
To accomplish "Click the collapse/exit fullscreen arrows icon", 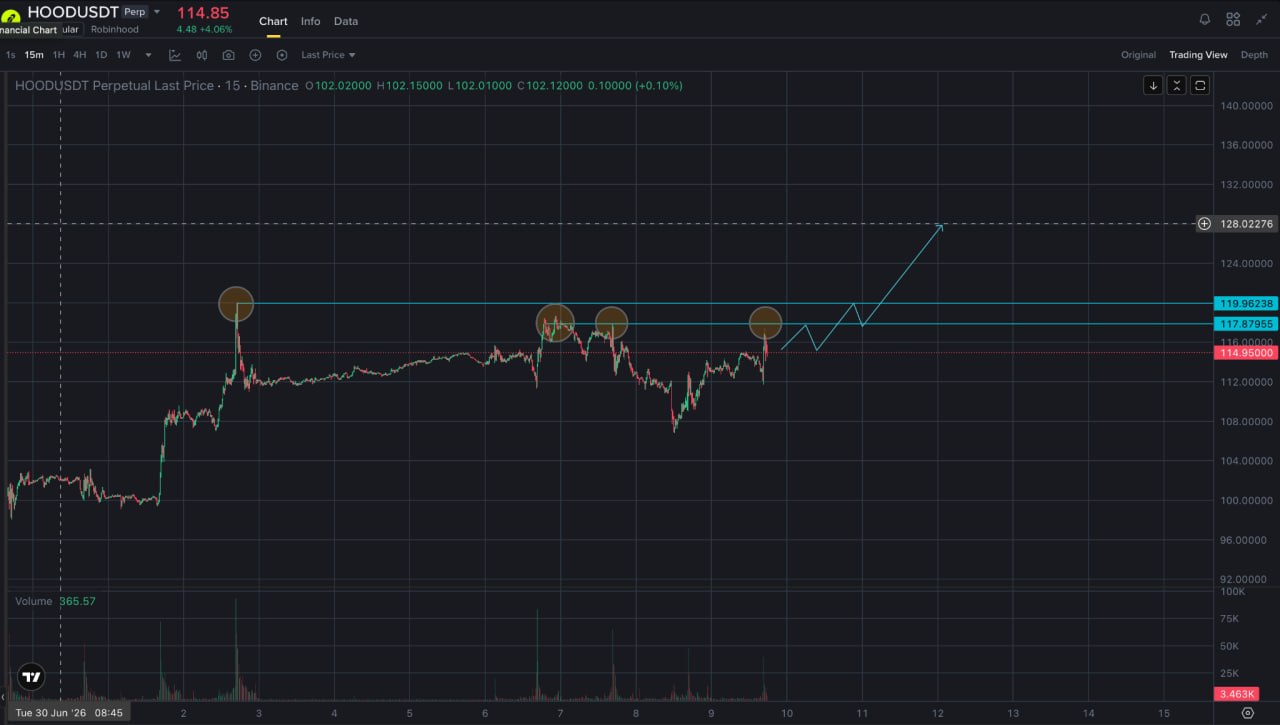I will coord(1262,19).
